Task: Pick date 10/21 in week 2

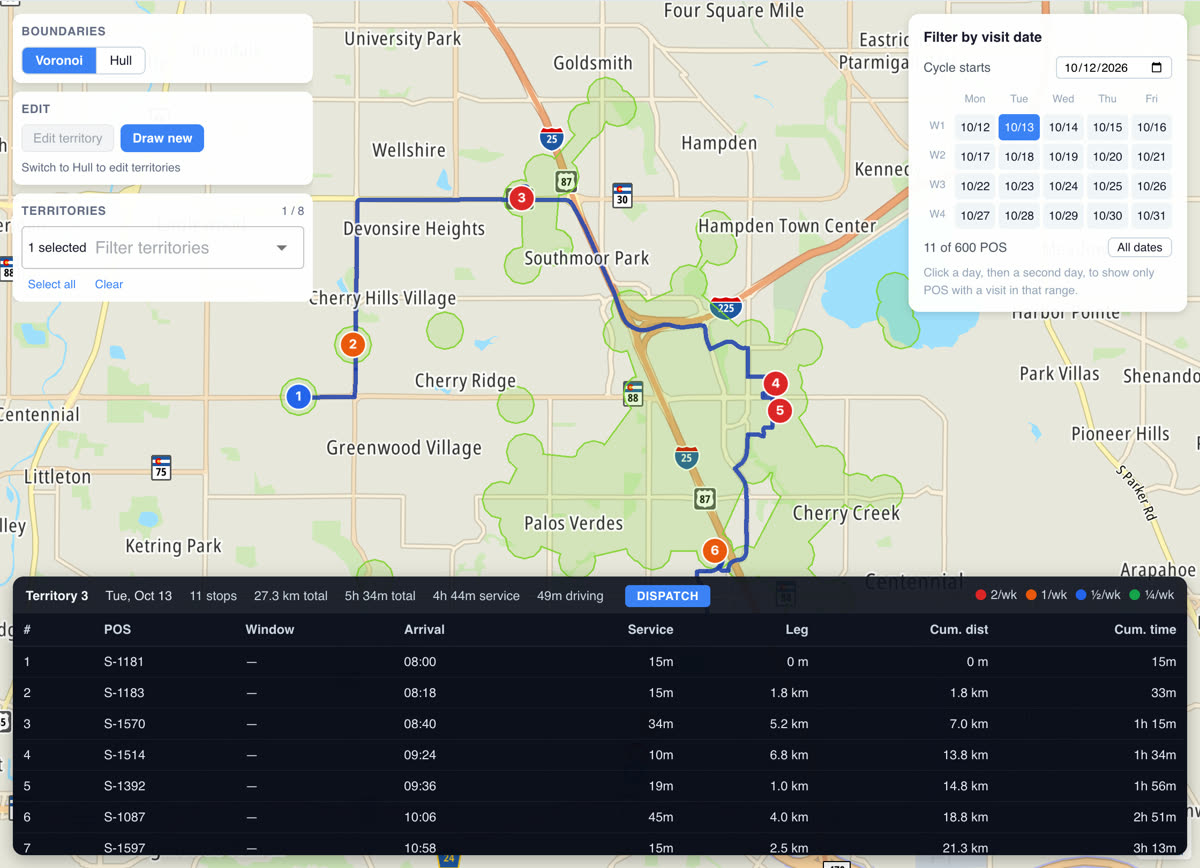Action: coord(1151,156)
